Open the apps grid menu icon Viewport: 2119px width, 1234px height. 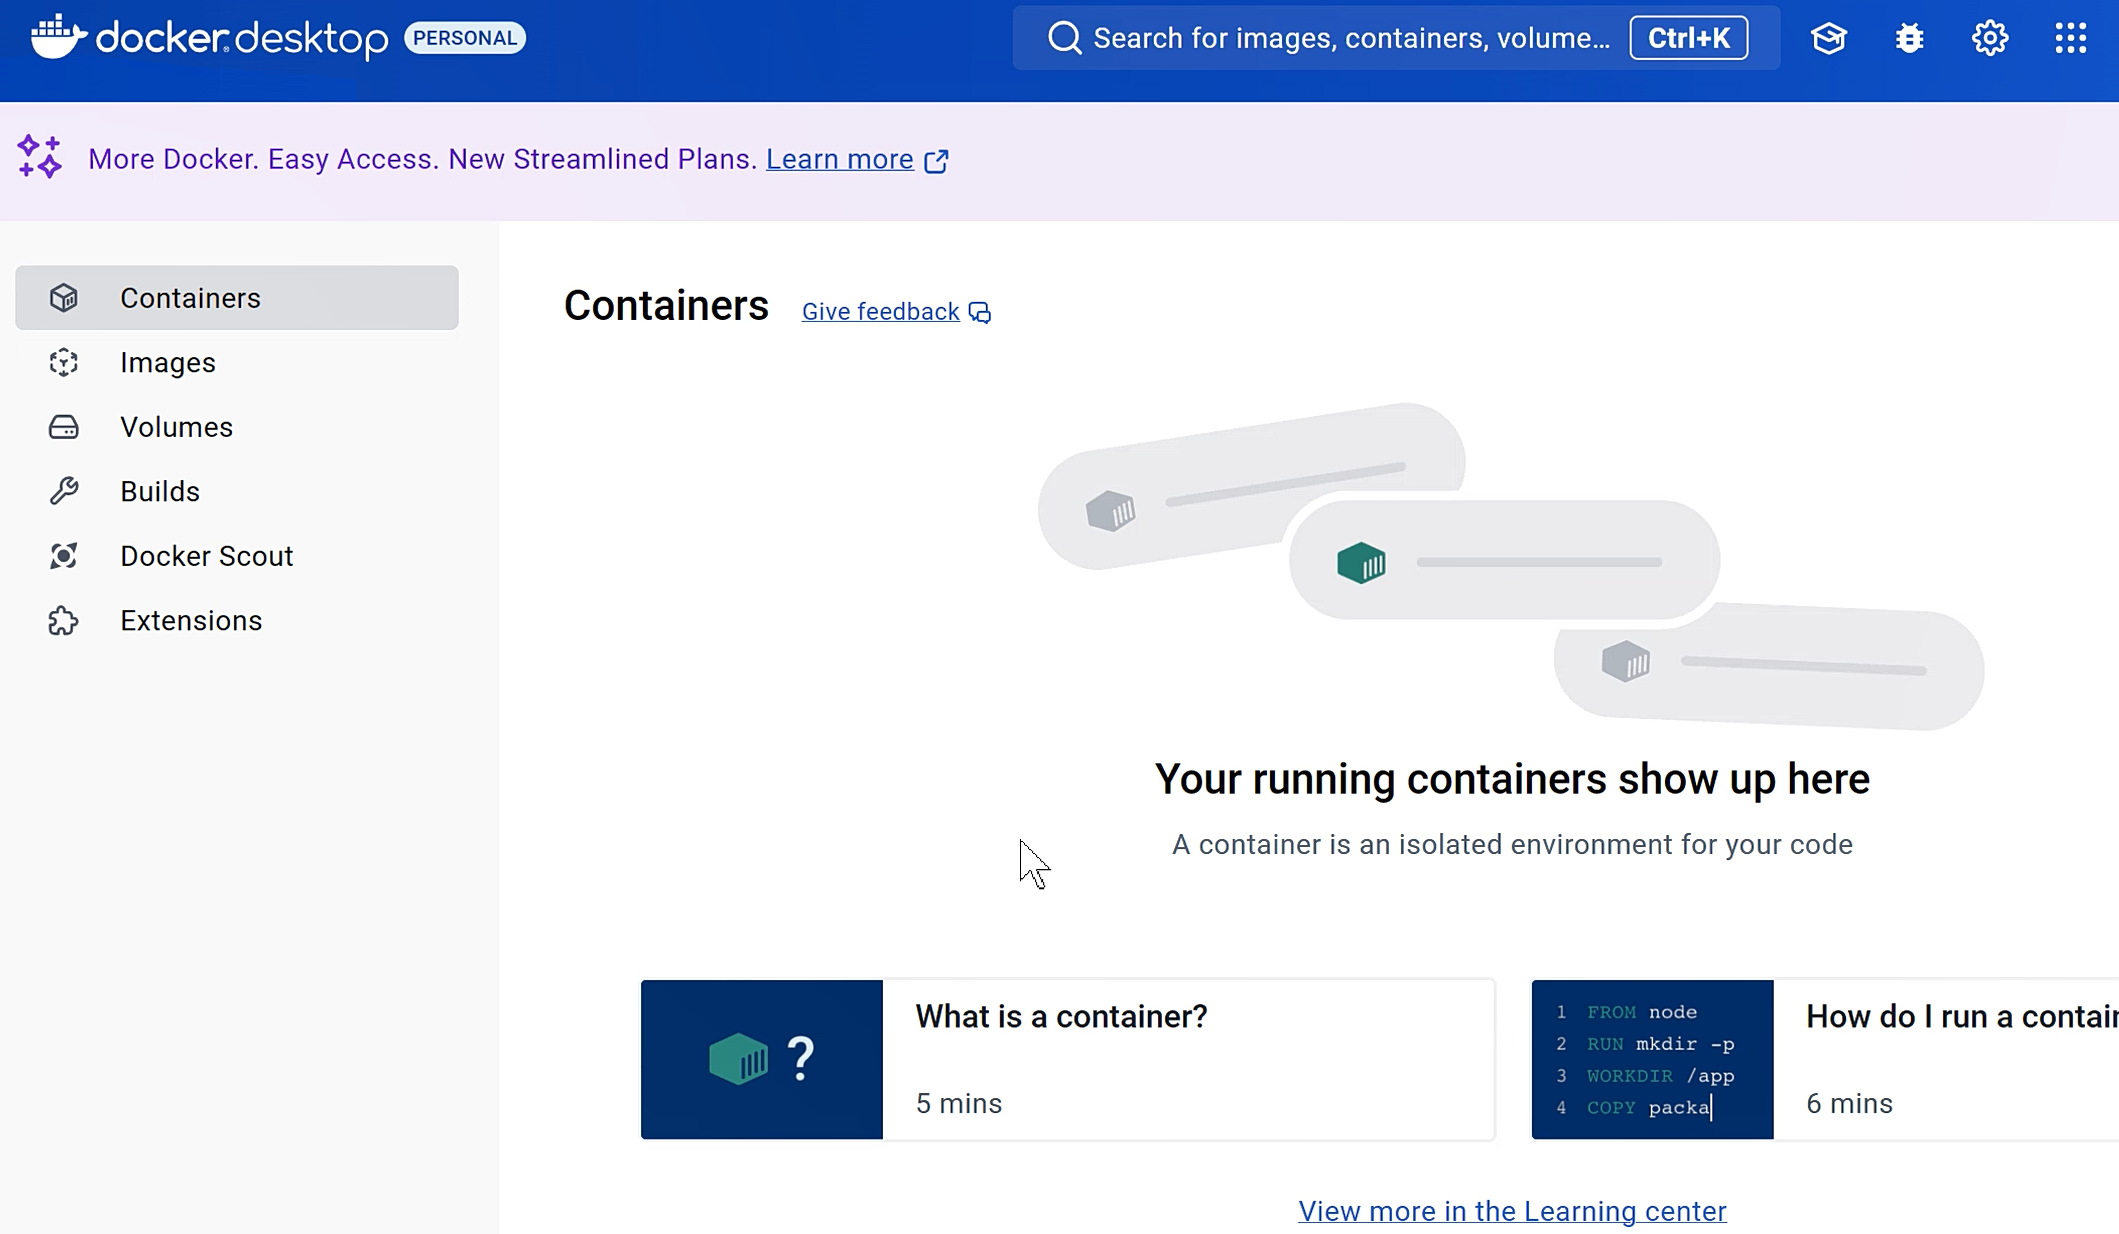point(2070,38)
